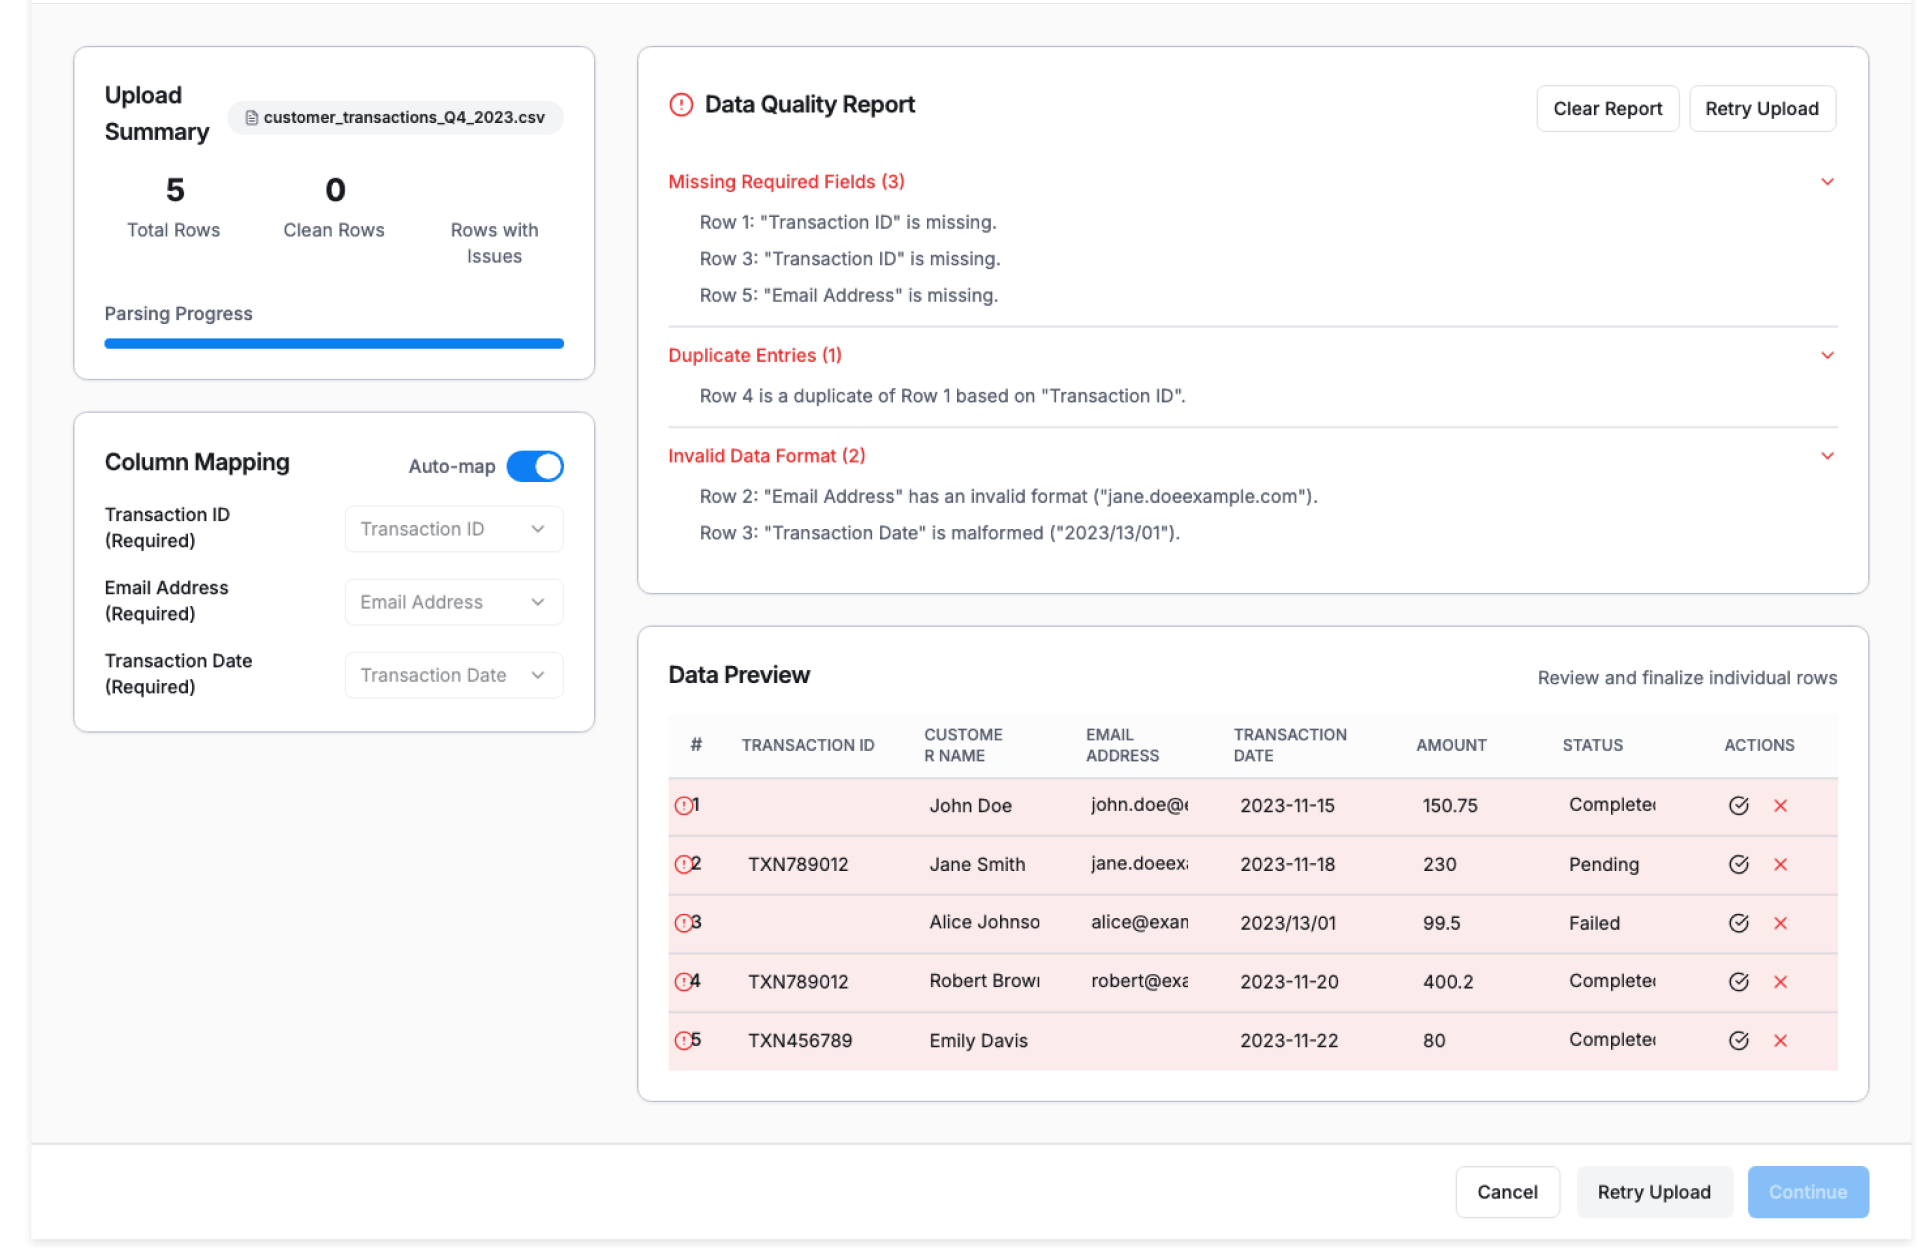1920x1248 pixels.
Task: Approve the Jane Smith row
Action: point(1738,865)
